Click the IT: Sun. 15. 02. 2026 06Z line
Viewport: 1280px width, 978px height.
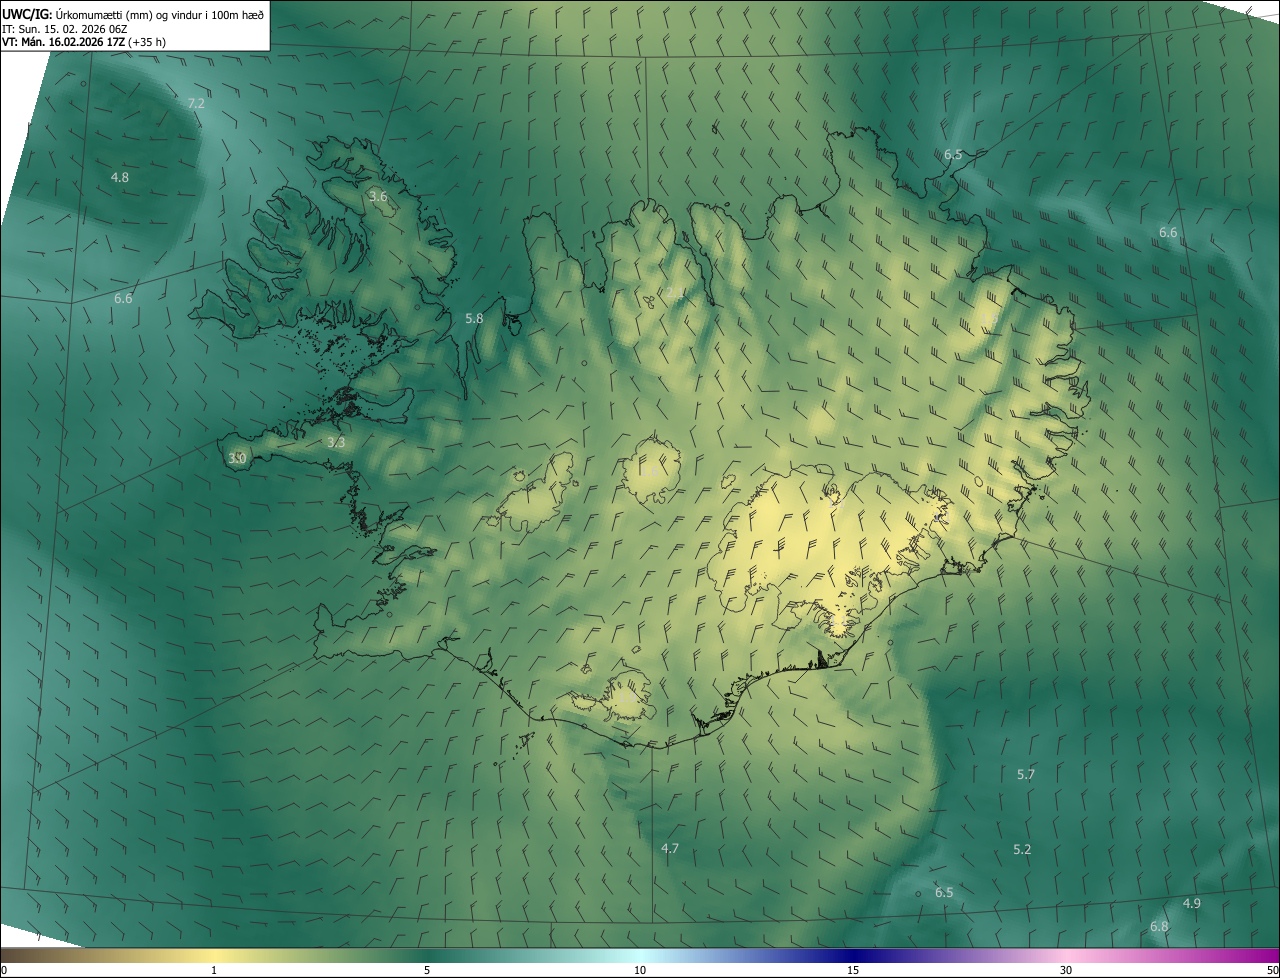tap(64, 29)
